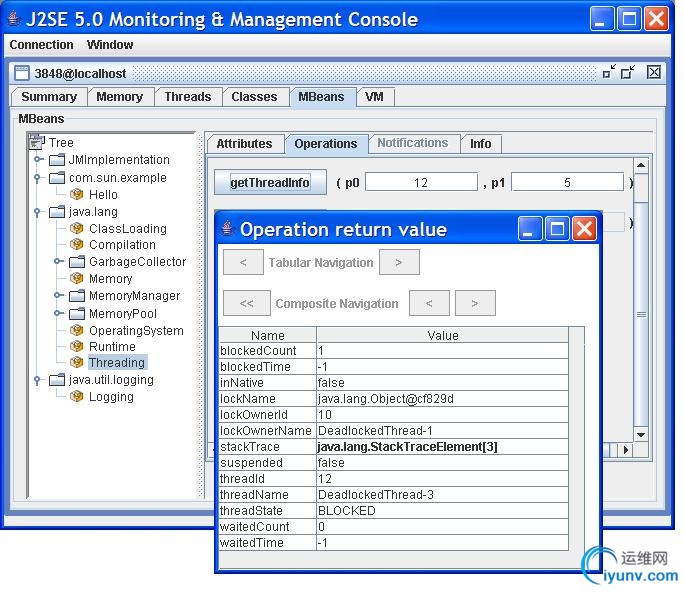The width and height of the screenshot is (684, 592).
Task: Collapse the java.lang tree node
Action: [38, 212]
